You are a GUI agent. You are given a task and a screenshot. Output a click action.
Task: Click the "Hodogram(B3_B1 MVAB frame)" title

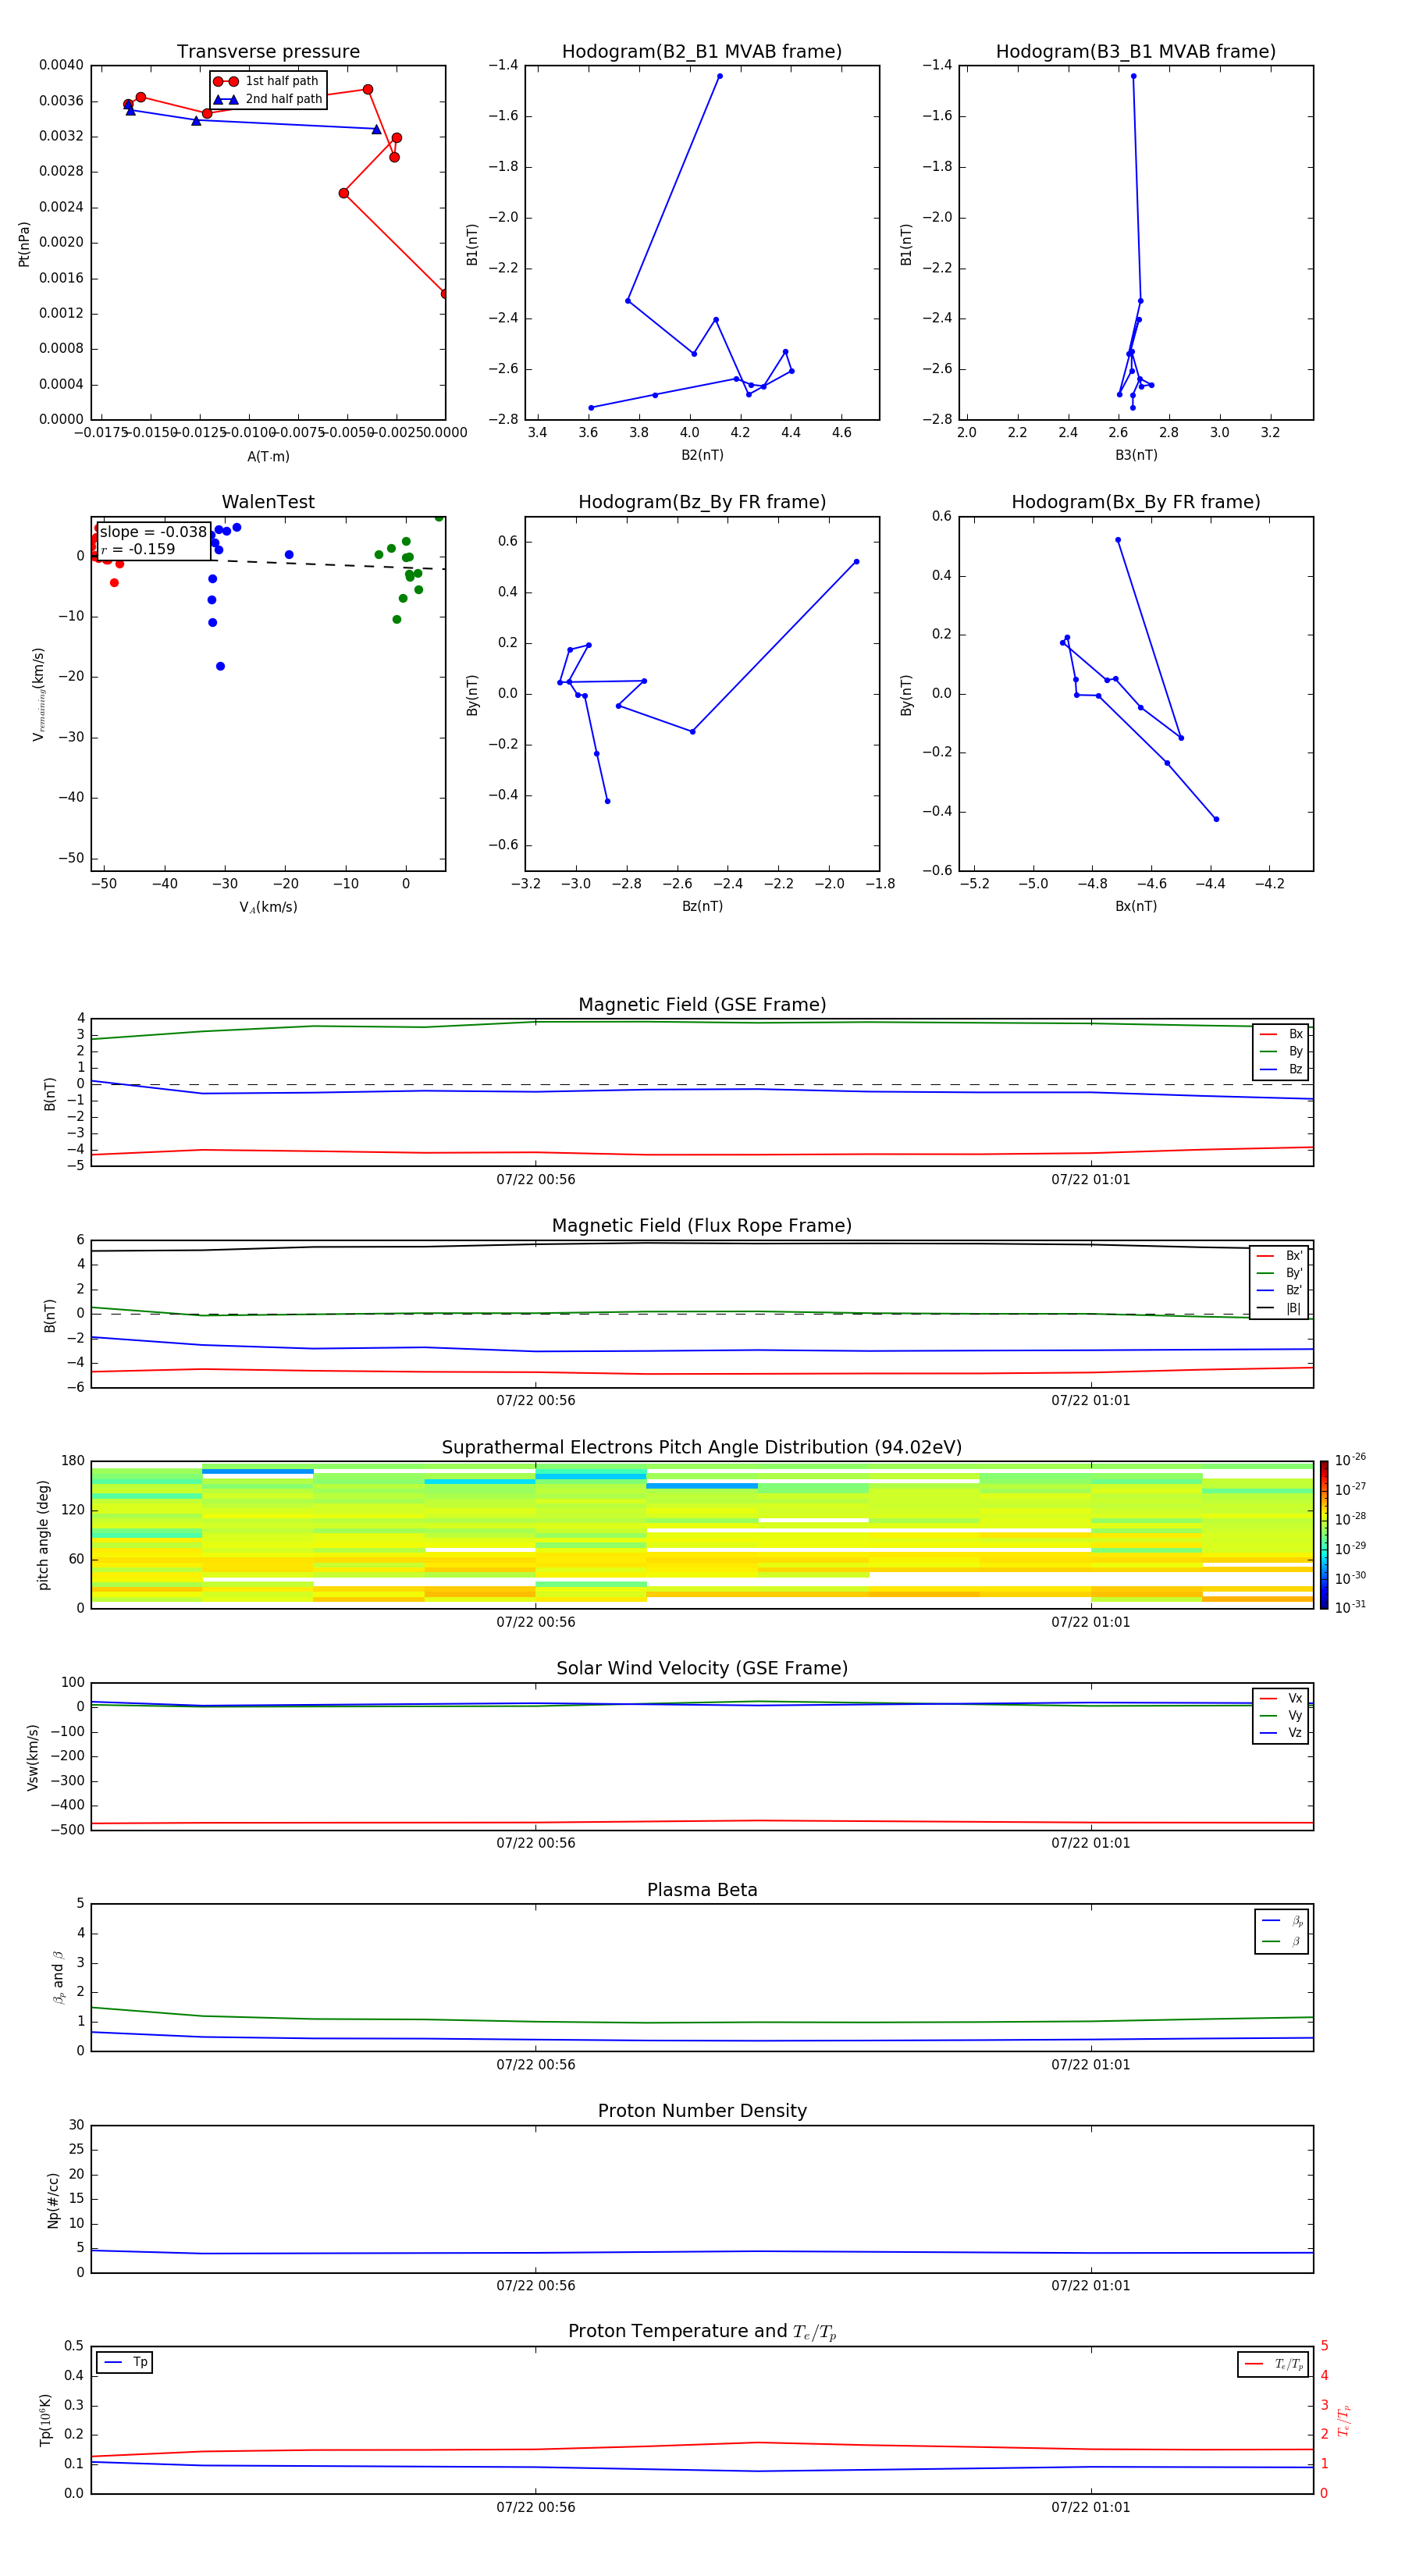point(1136,52)
